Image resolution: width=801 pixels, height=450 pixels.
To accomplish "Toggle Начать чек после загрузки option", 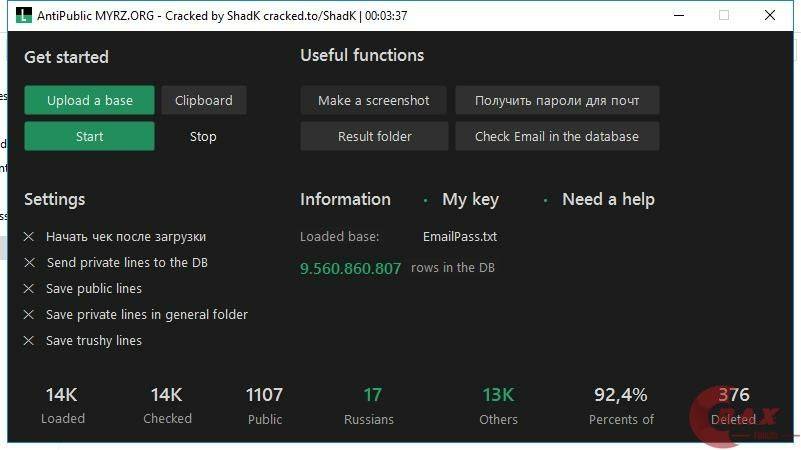I will tap(115, 236).
